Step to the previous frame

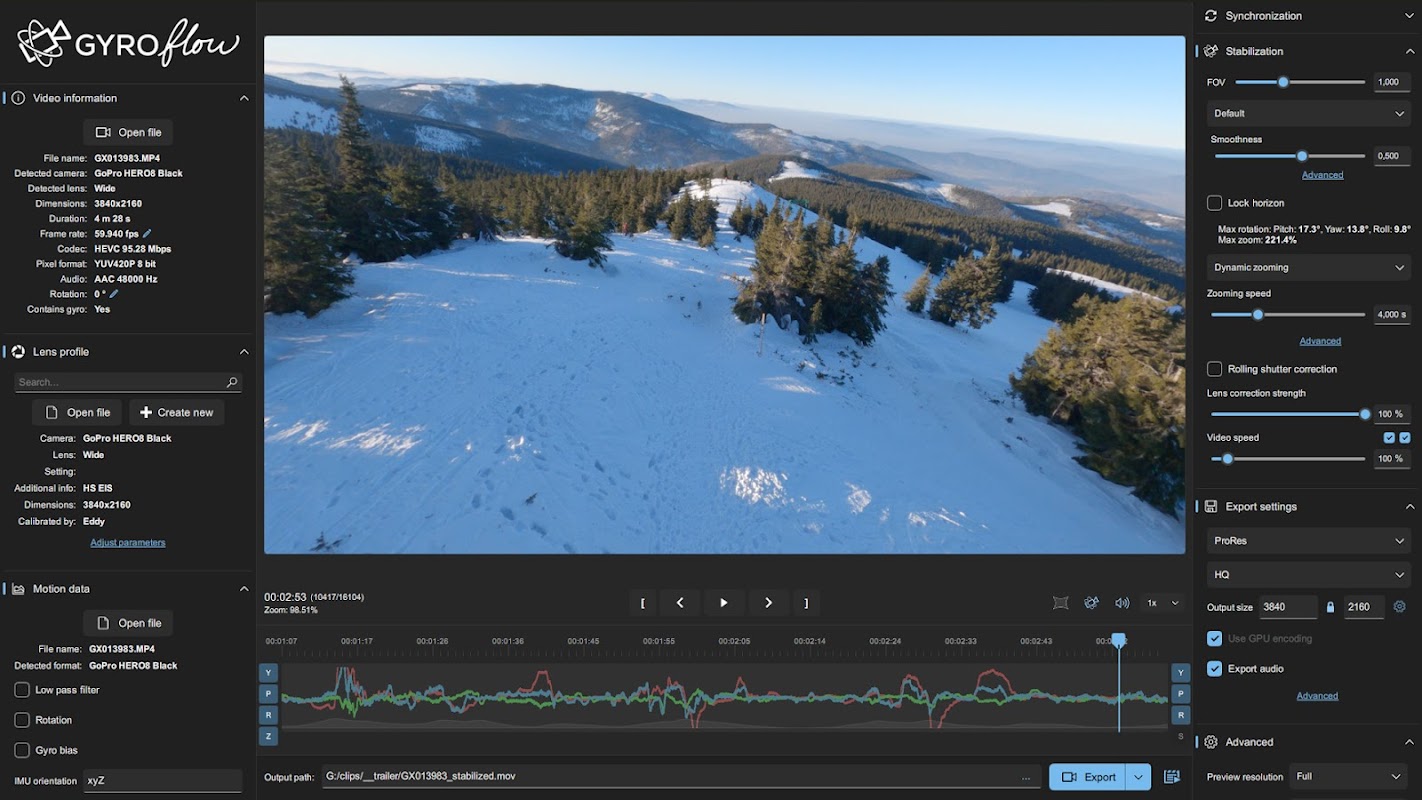[680, 603]
